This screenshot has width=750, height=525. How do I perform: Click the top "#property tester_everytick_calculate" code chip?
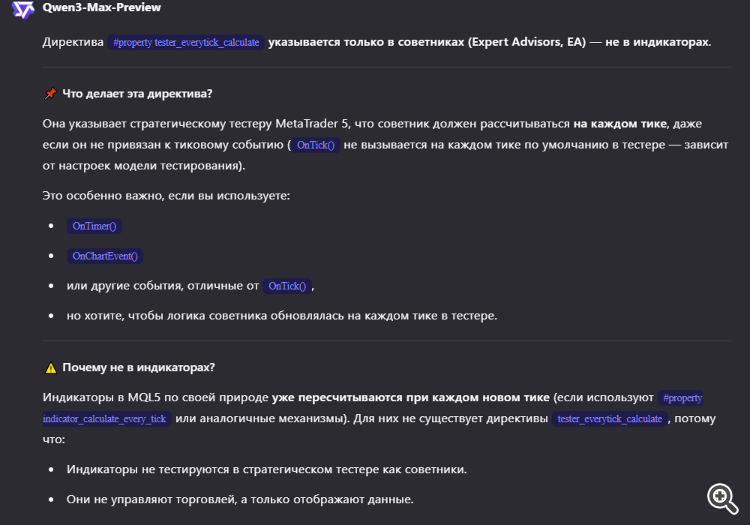click(186, 43)
